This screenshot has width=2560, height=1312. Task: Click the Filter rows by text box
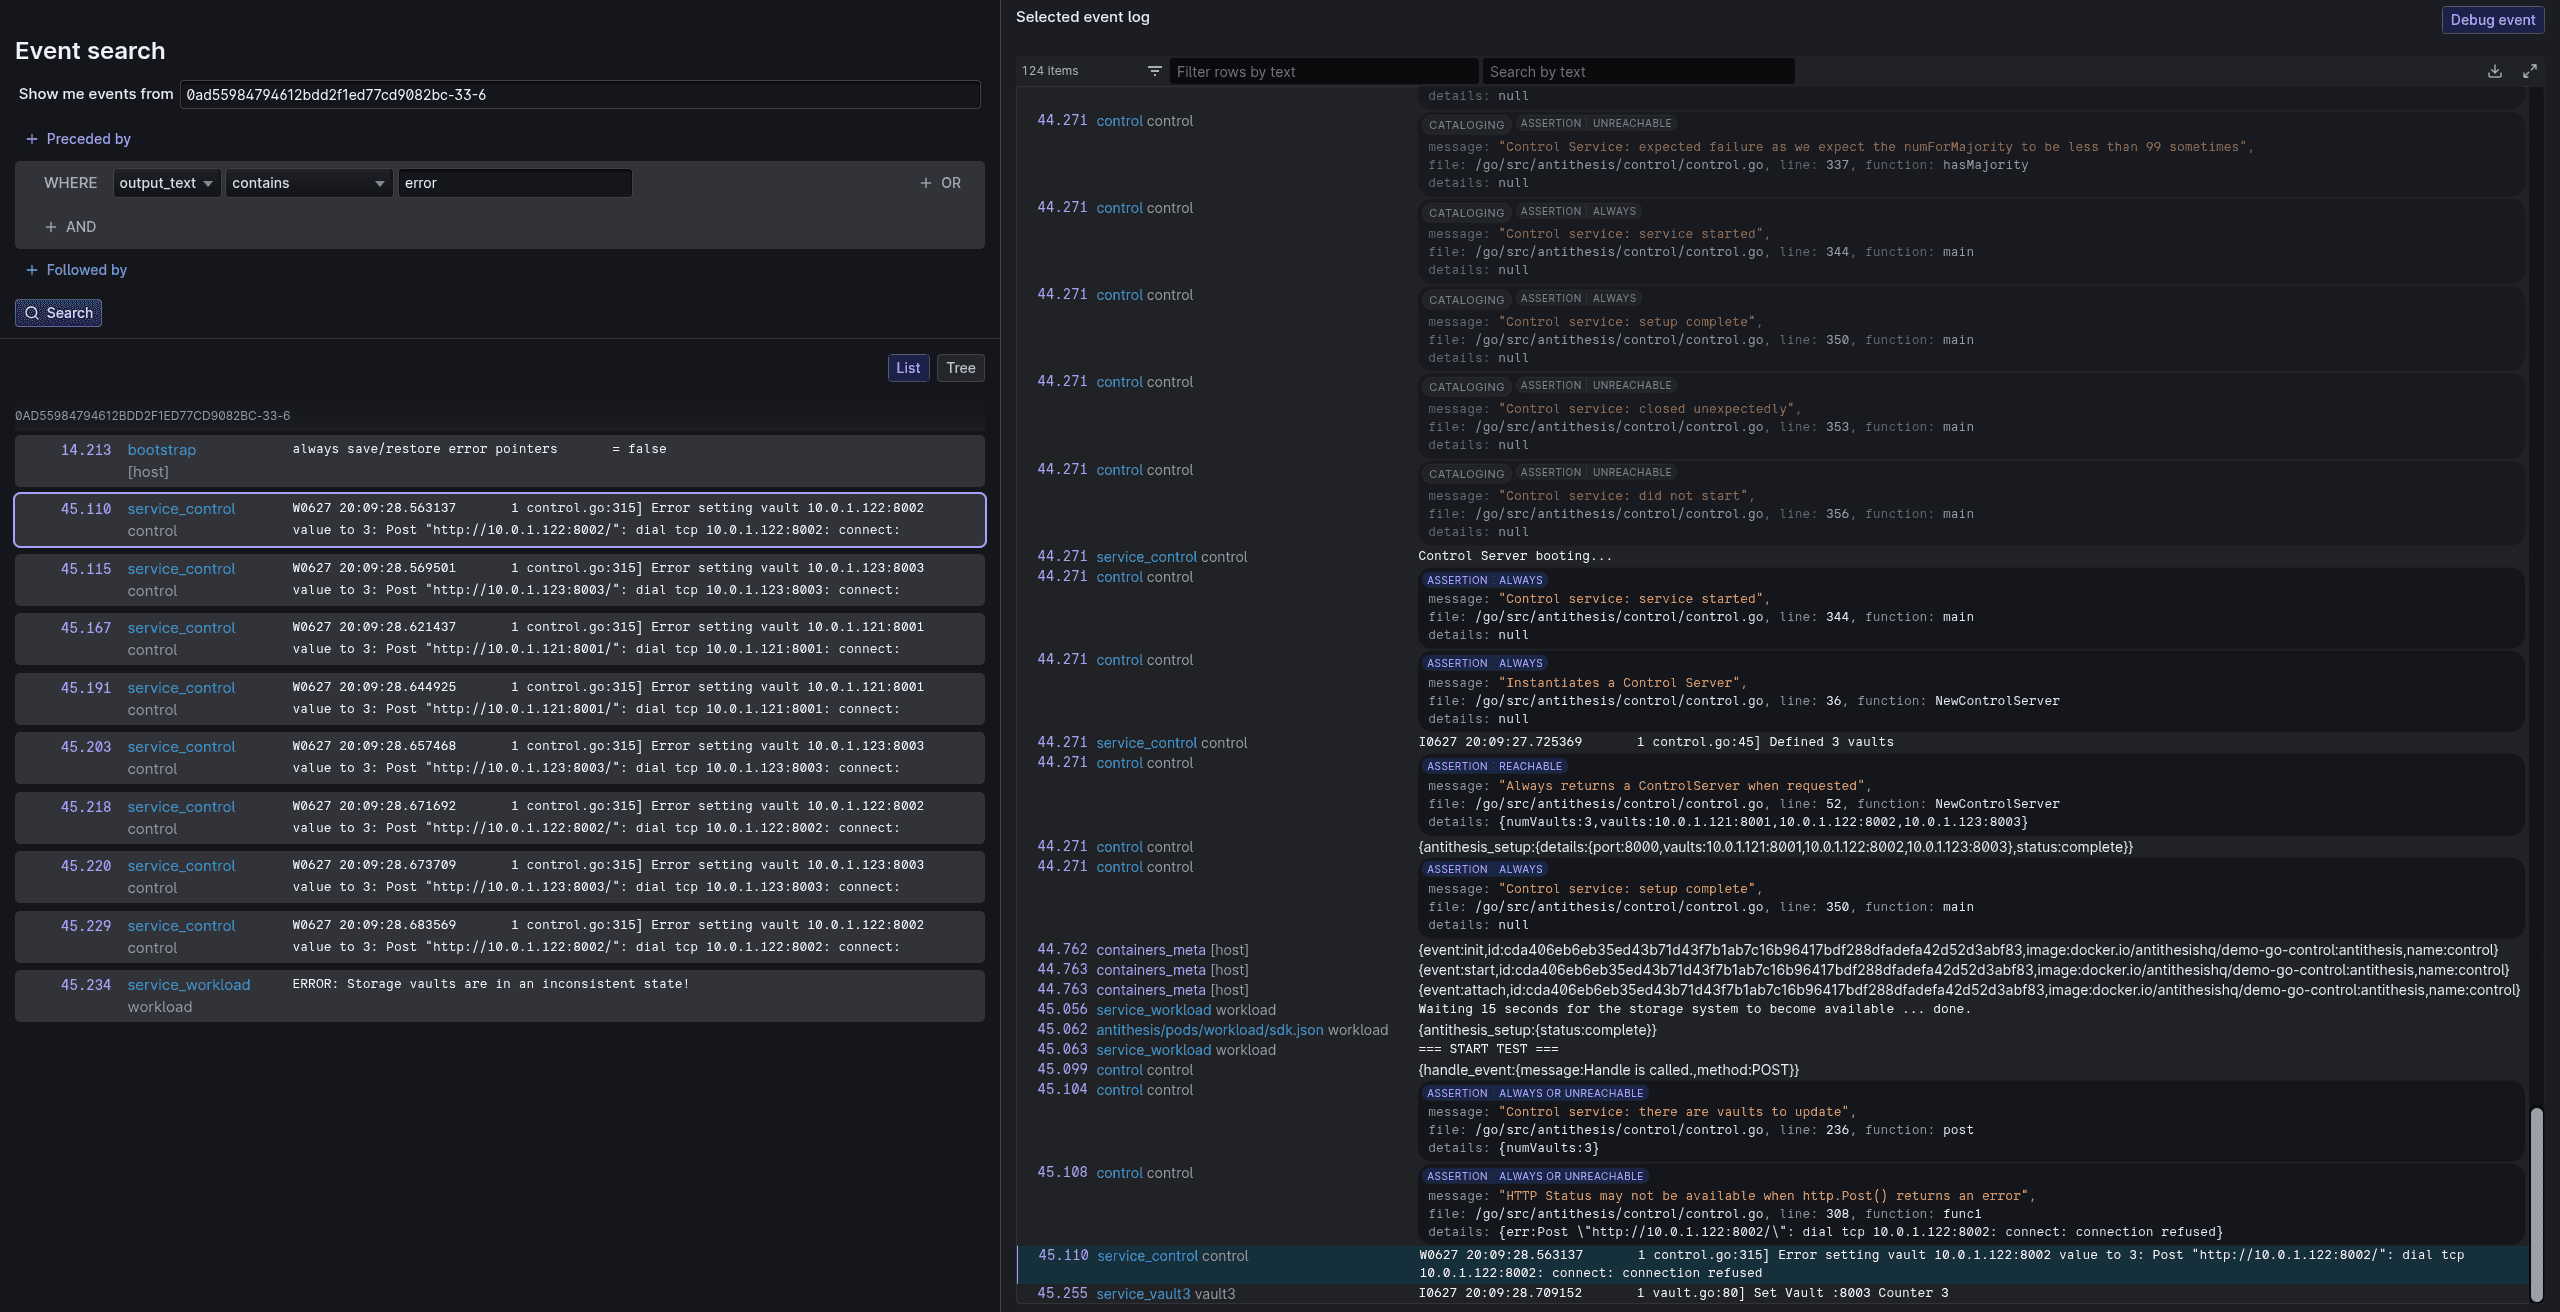[x=1323, y=72]
